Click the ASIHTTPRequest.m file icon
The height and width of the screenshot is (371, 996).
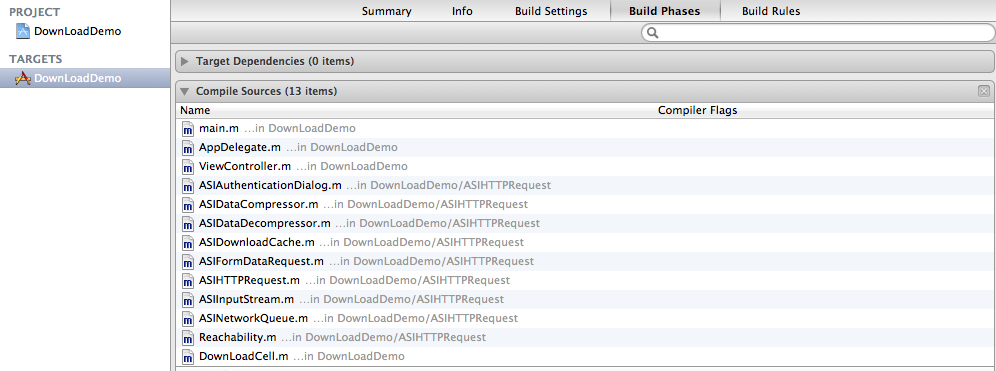[x=187, y=280]
